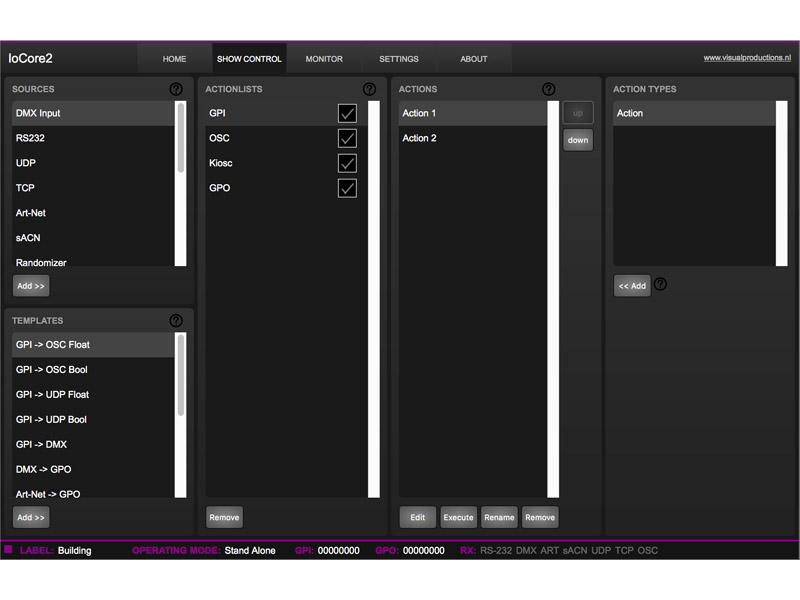Viewport: 800px width, 600px height.
Task: Uncheck the GPI actionlist checkbox
Action: click(x=347, y=113)
